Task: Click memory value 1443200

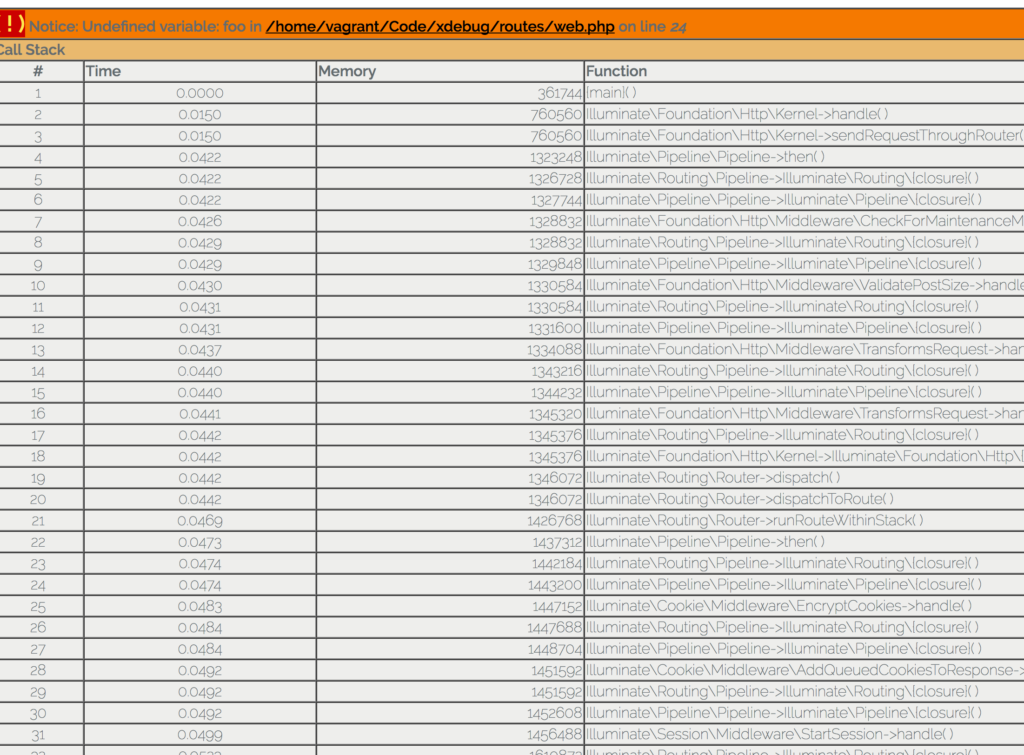Action: [556, 585]
